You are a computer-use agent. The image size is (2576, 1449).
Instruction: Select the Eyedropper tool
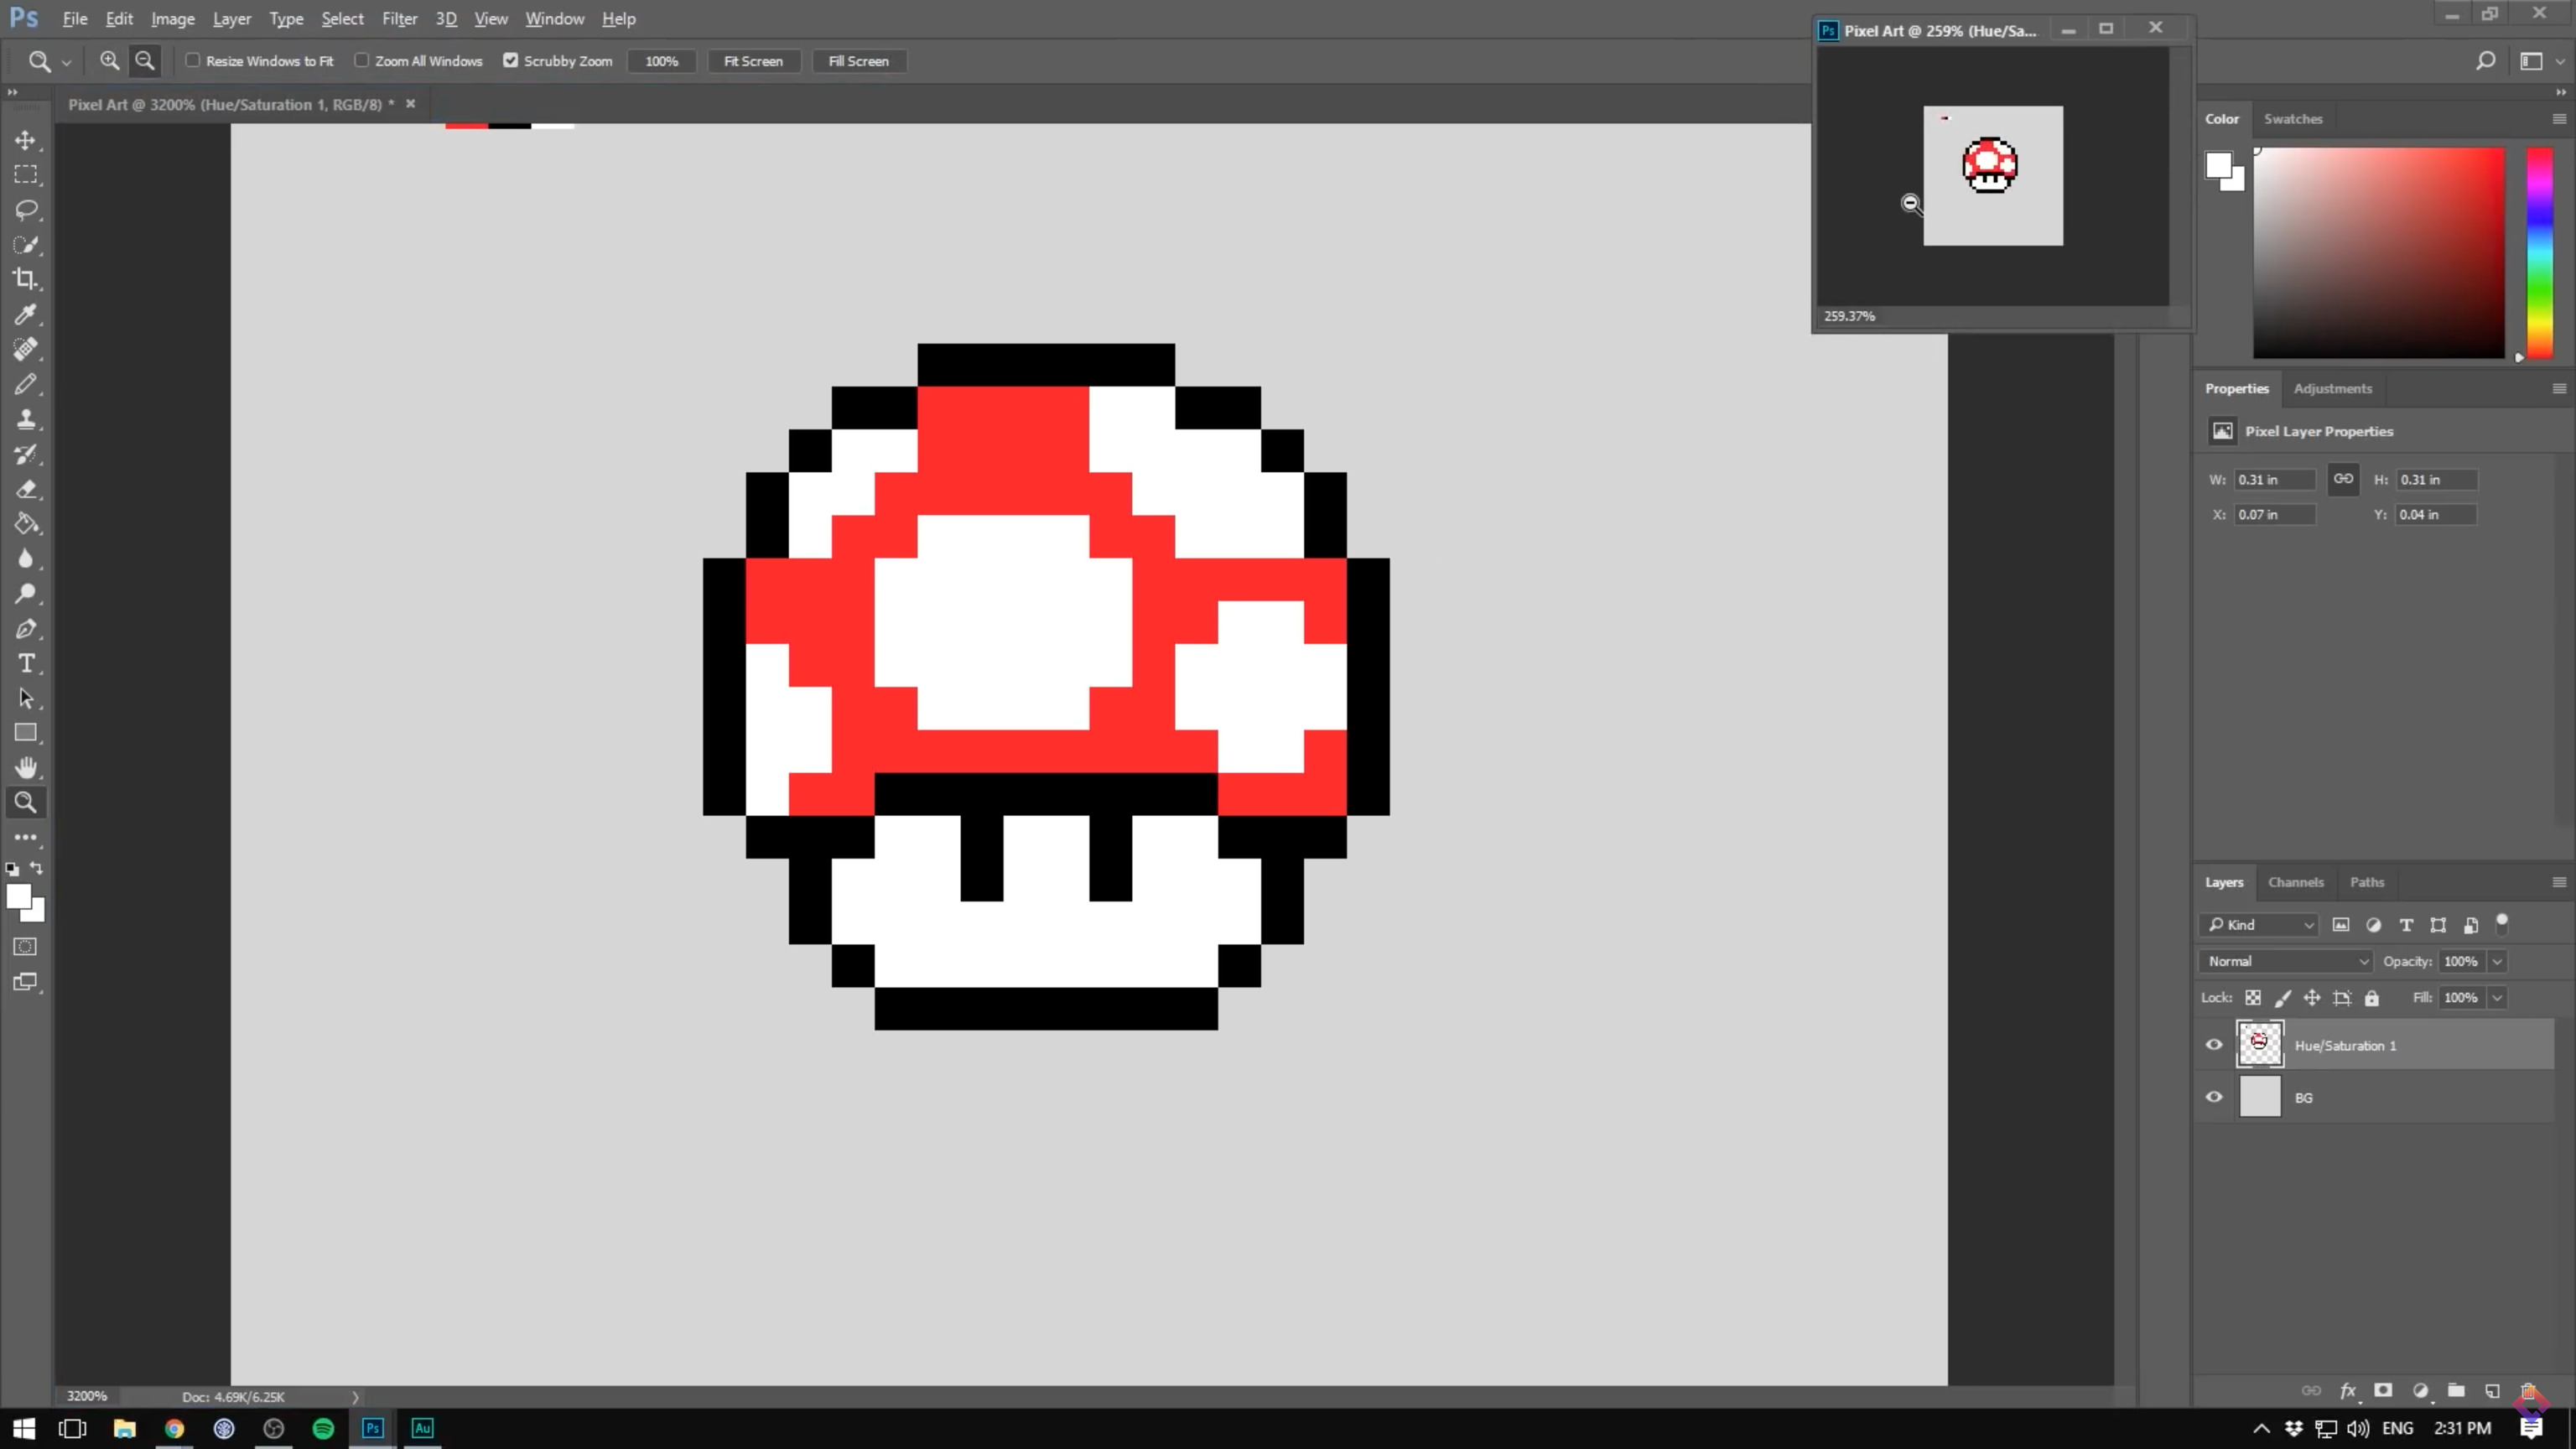pos(26,314)
